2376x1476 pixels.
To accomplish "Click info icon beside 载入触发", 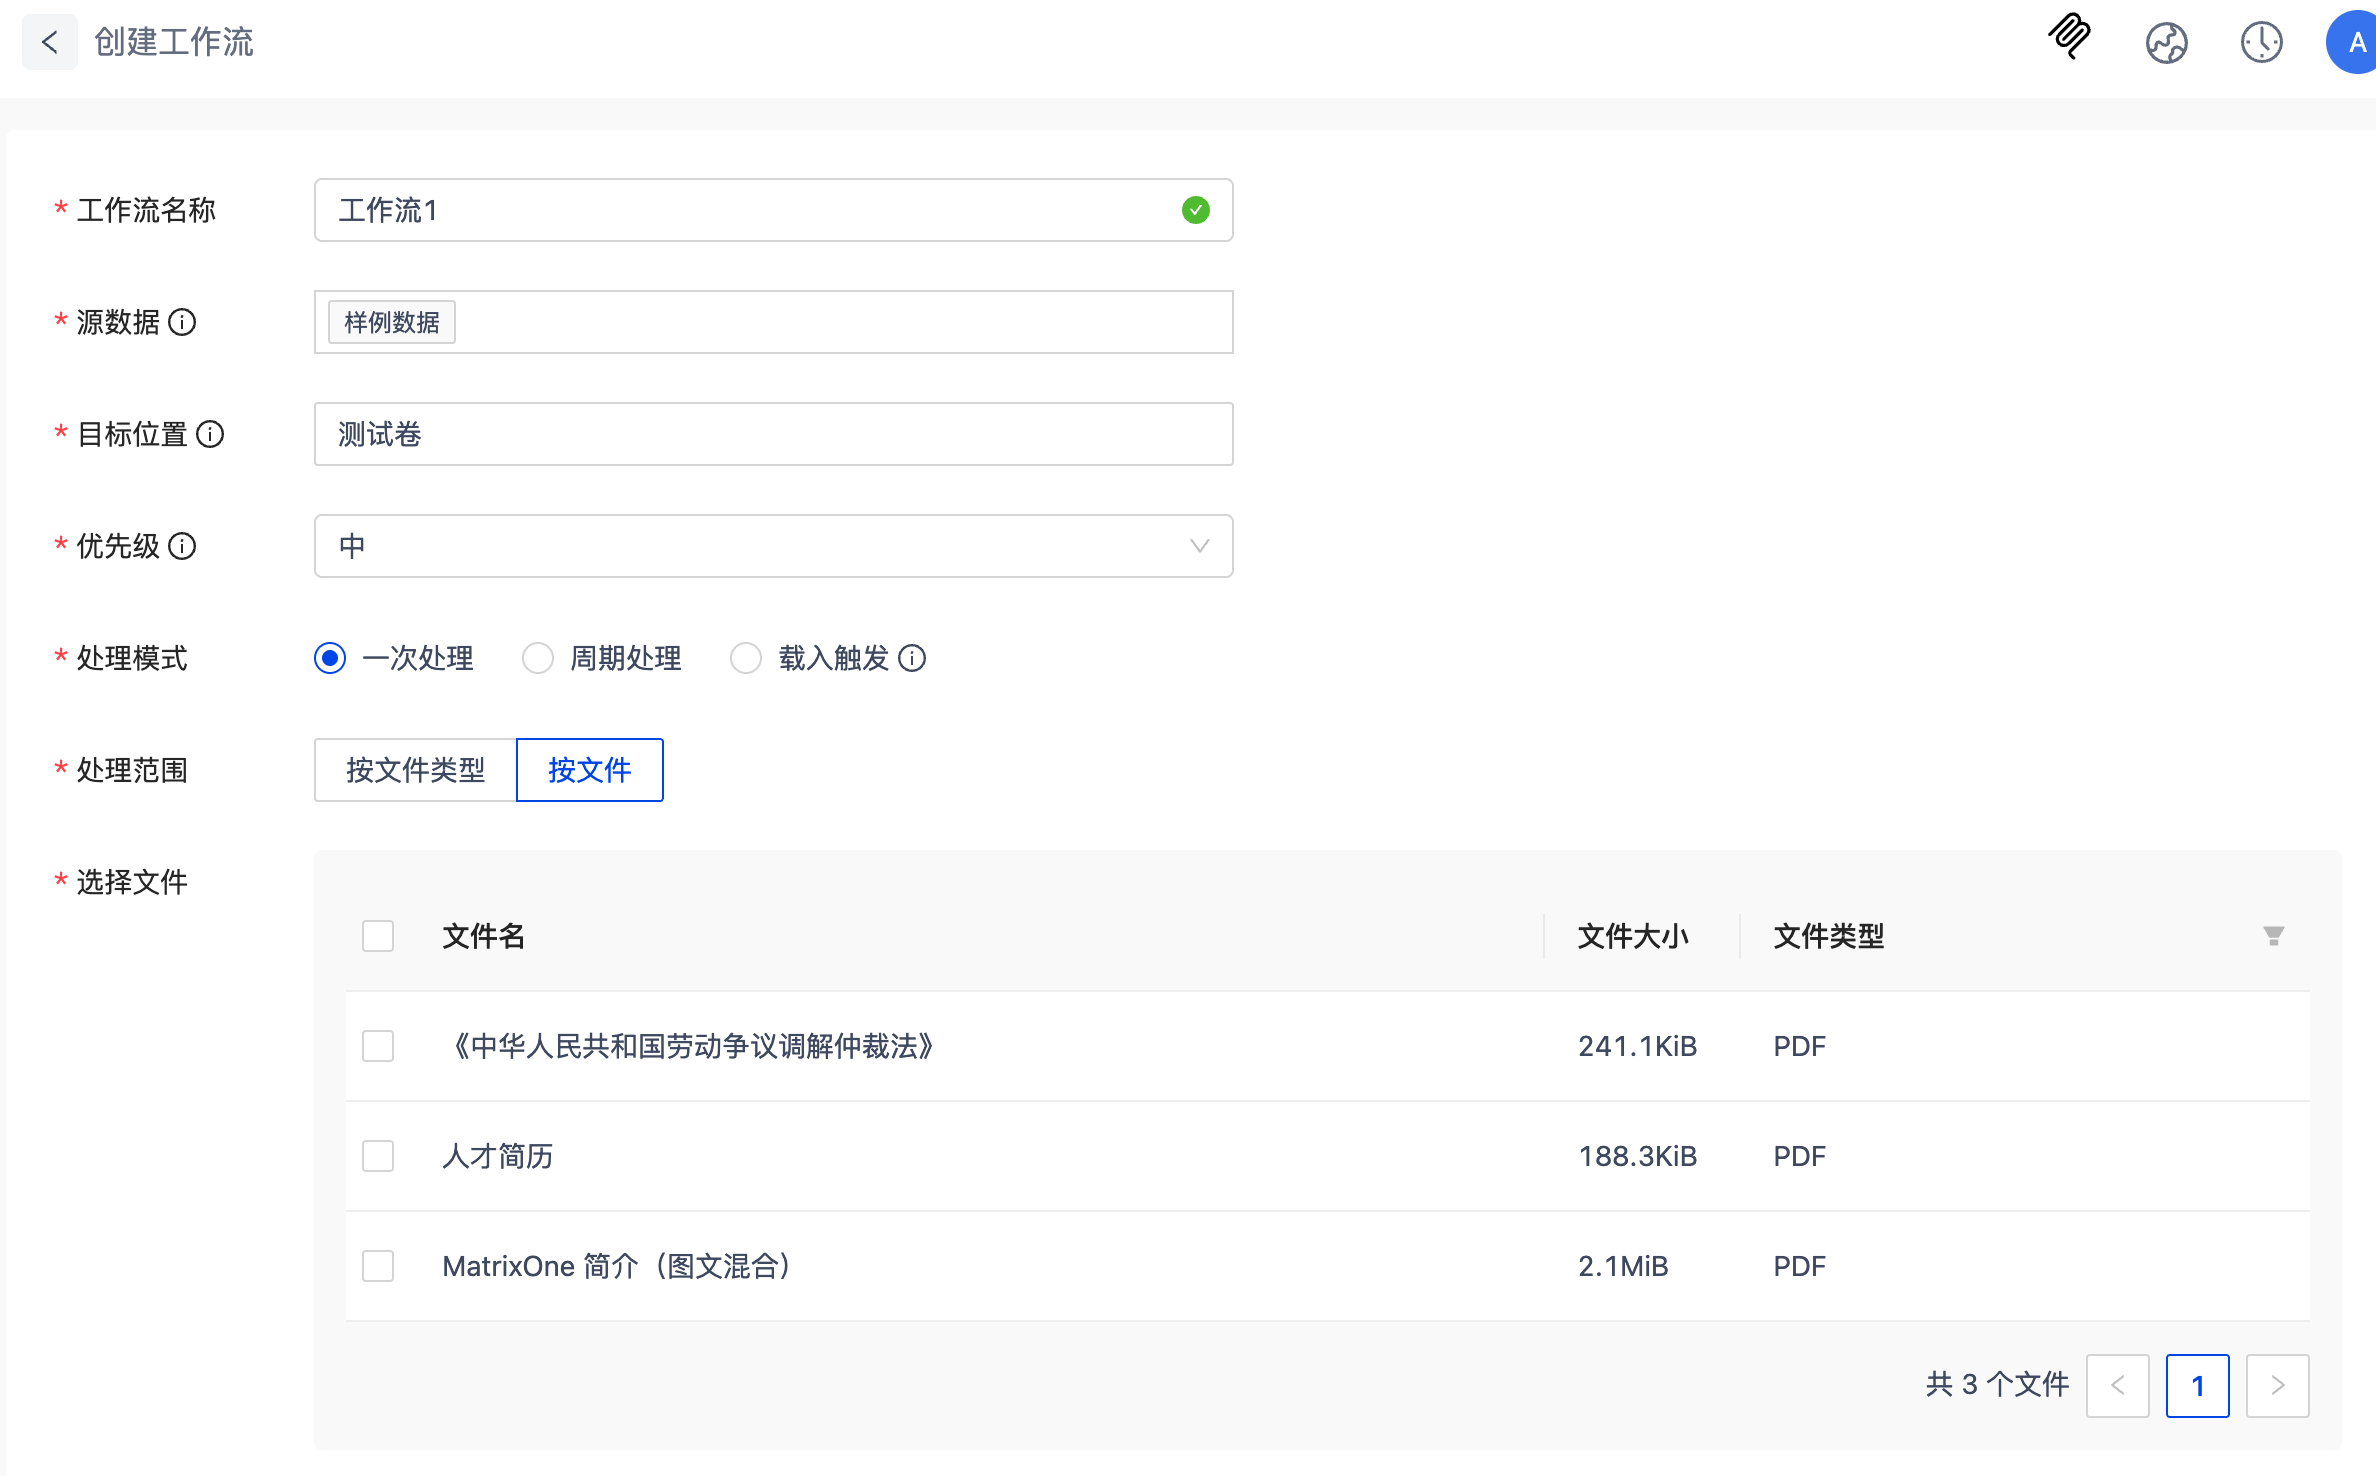I will [x=912, y=658].
